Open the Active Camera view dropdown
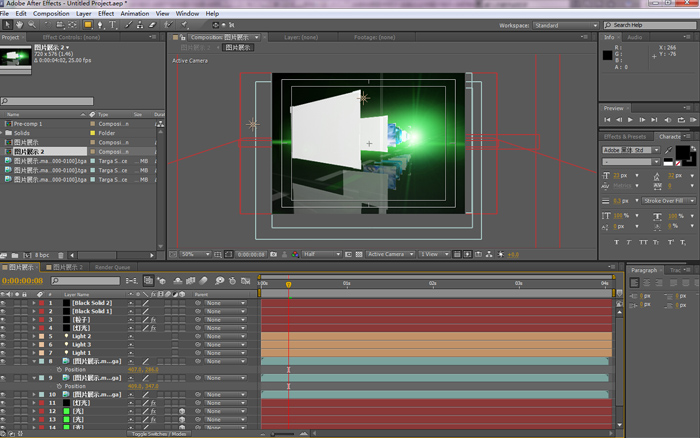 point(389,254)
